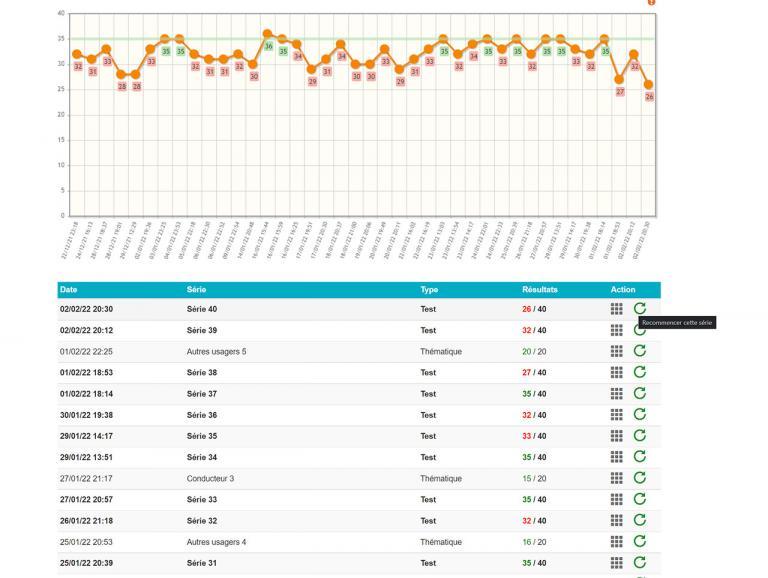Click the chart data point labeled 27
The width and height of the screenshot is (768, 578).
[x=620, y=80]
